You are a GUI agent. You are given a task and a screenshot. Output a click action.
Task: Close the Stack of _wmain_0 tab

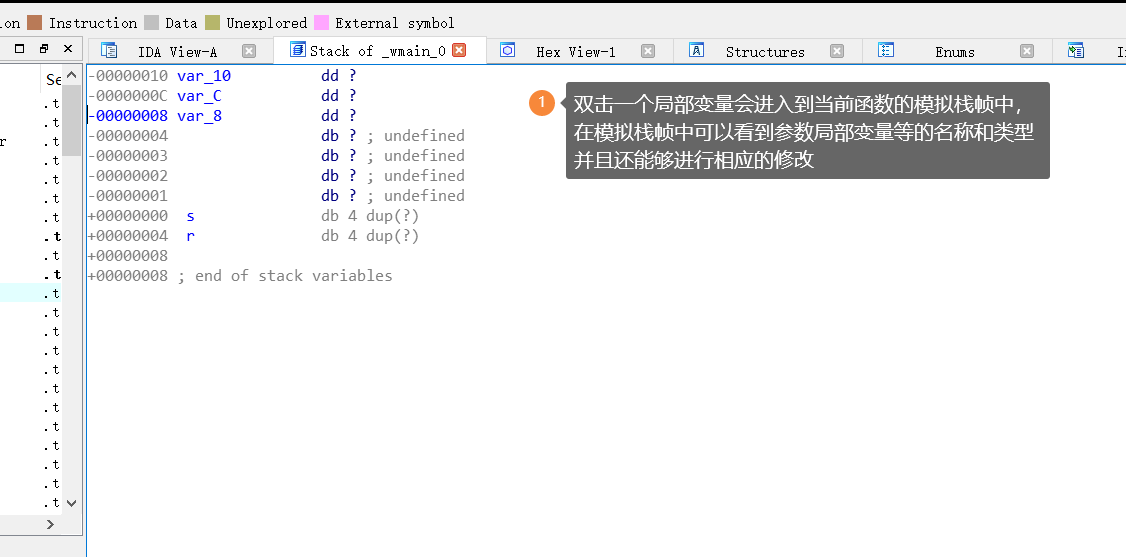click(x=459, y=50)
